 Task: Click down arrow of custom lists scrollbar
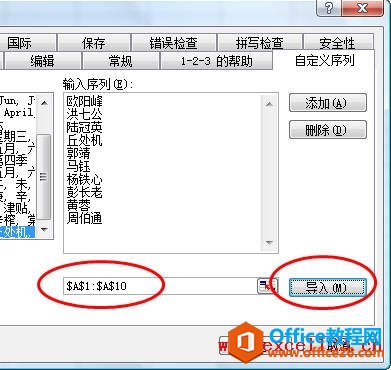point(44,230)
